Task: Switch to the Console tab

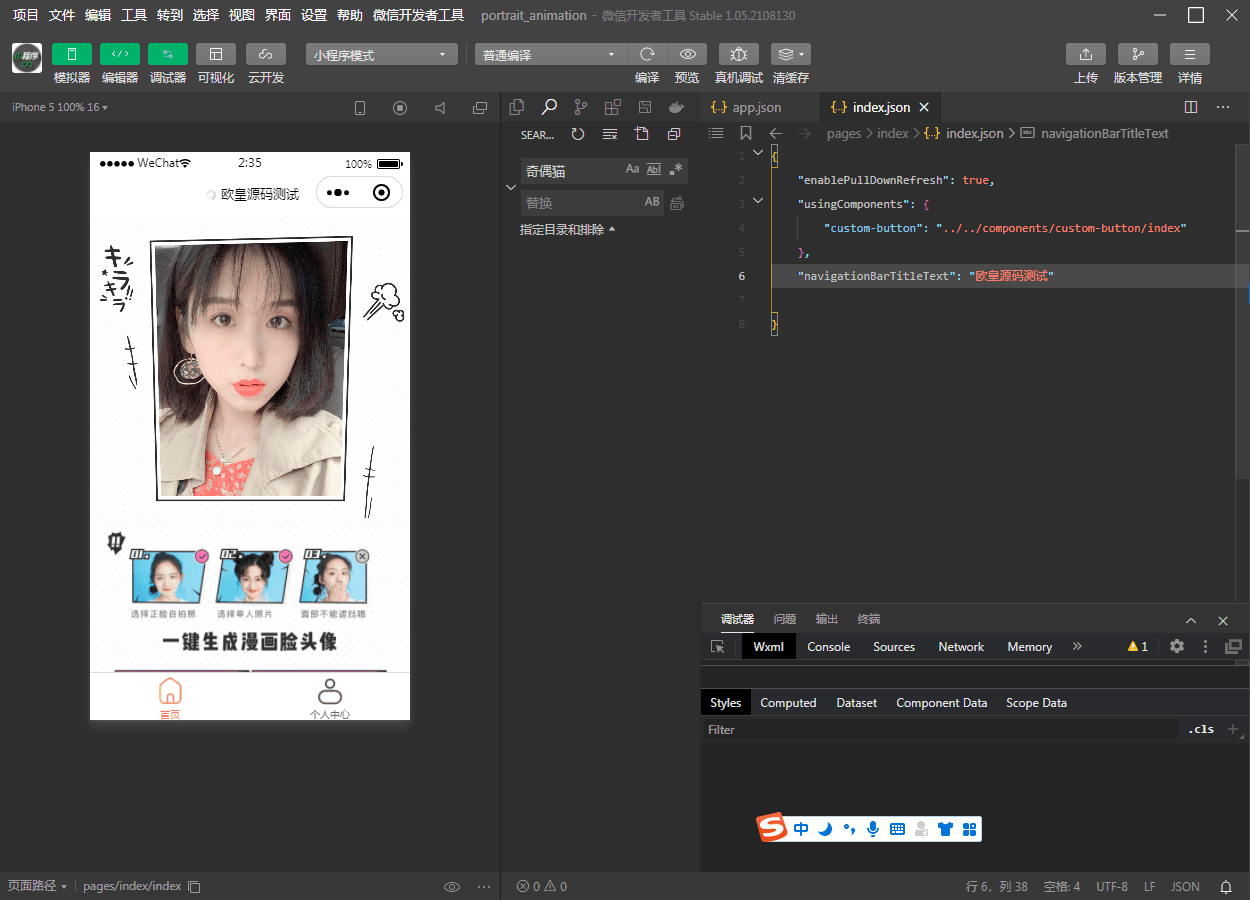Action: tap(828, 647)
